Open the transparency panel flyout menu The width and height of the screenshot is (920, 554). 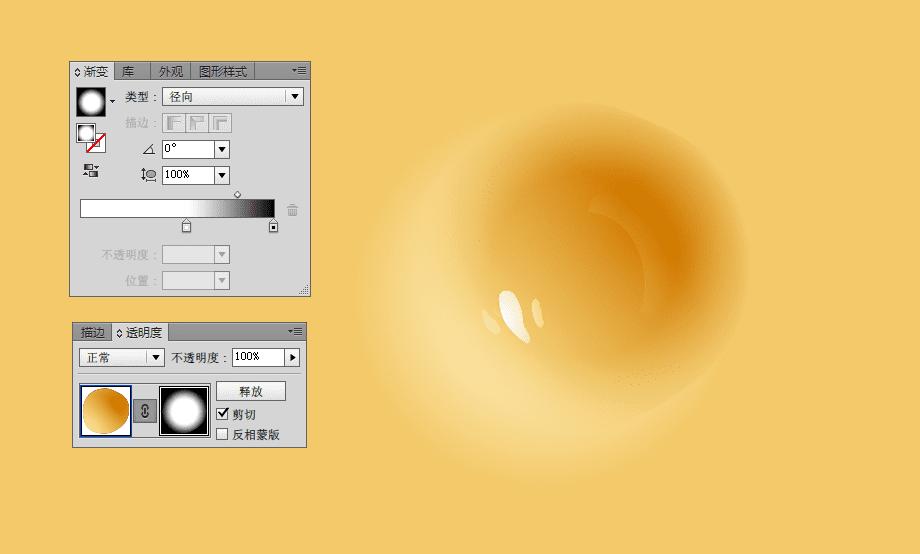point(295,332)
